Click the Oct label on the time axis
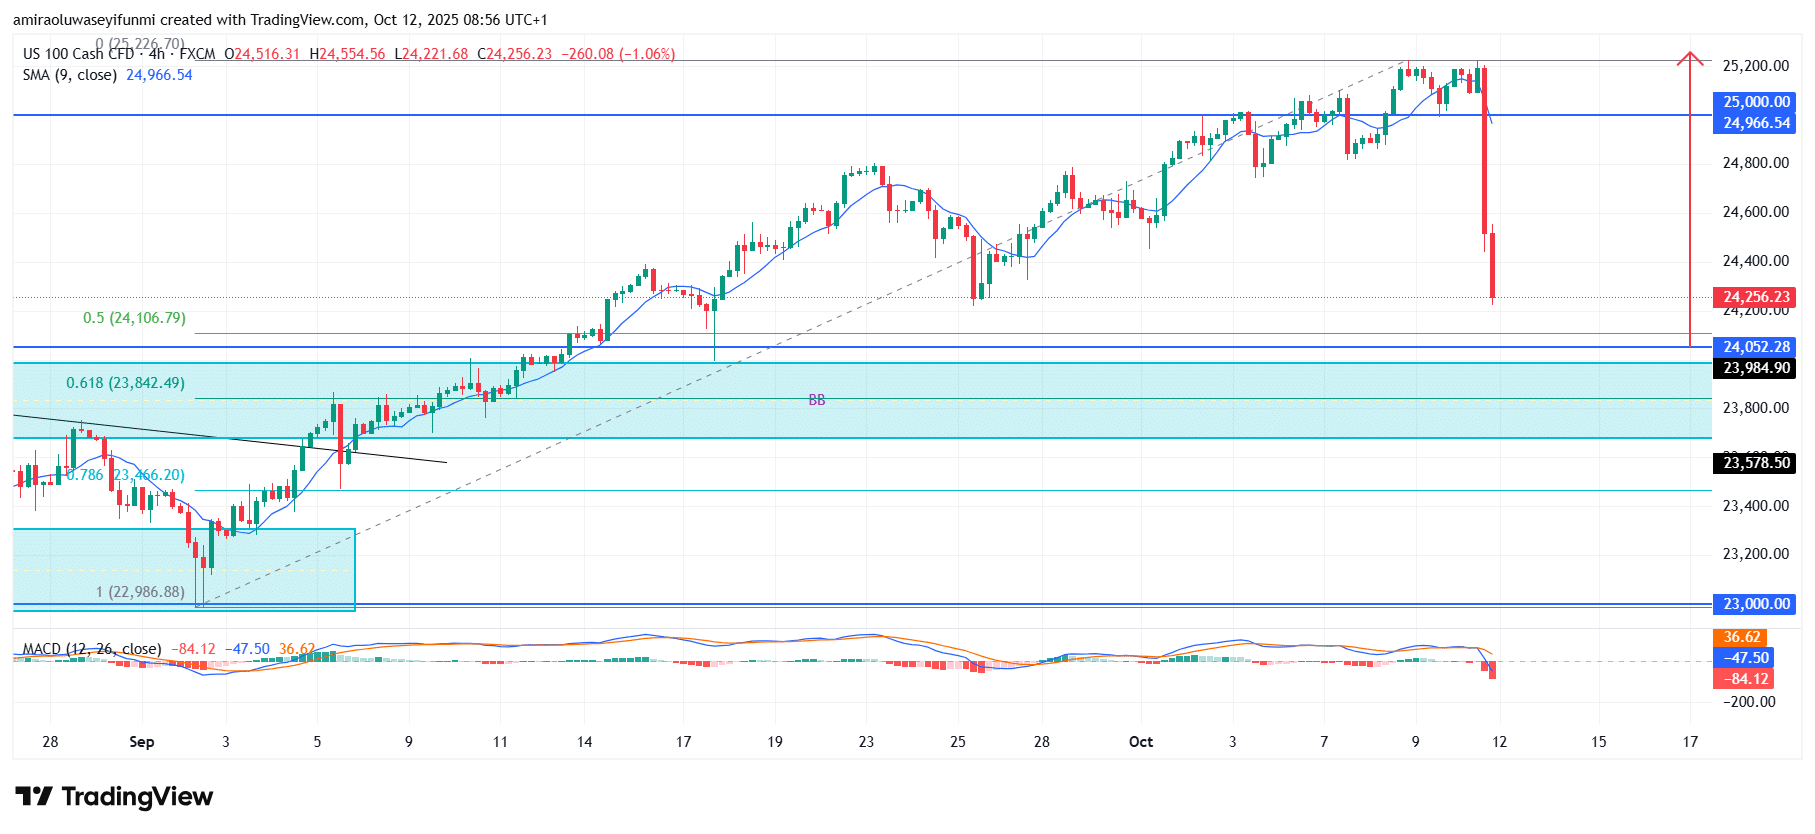 [1140, 742]
